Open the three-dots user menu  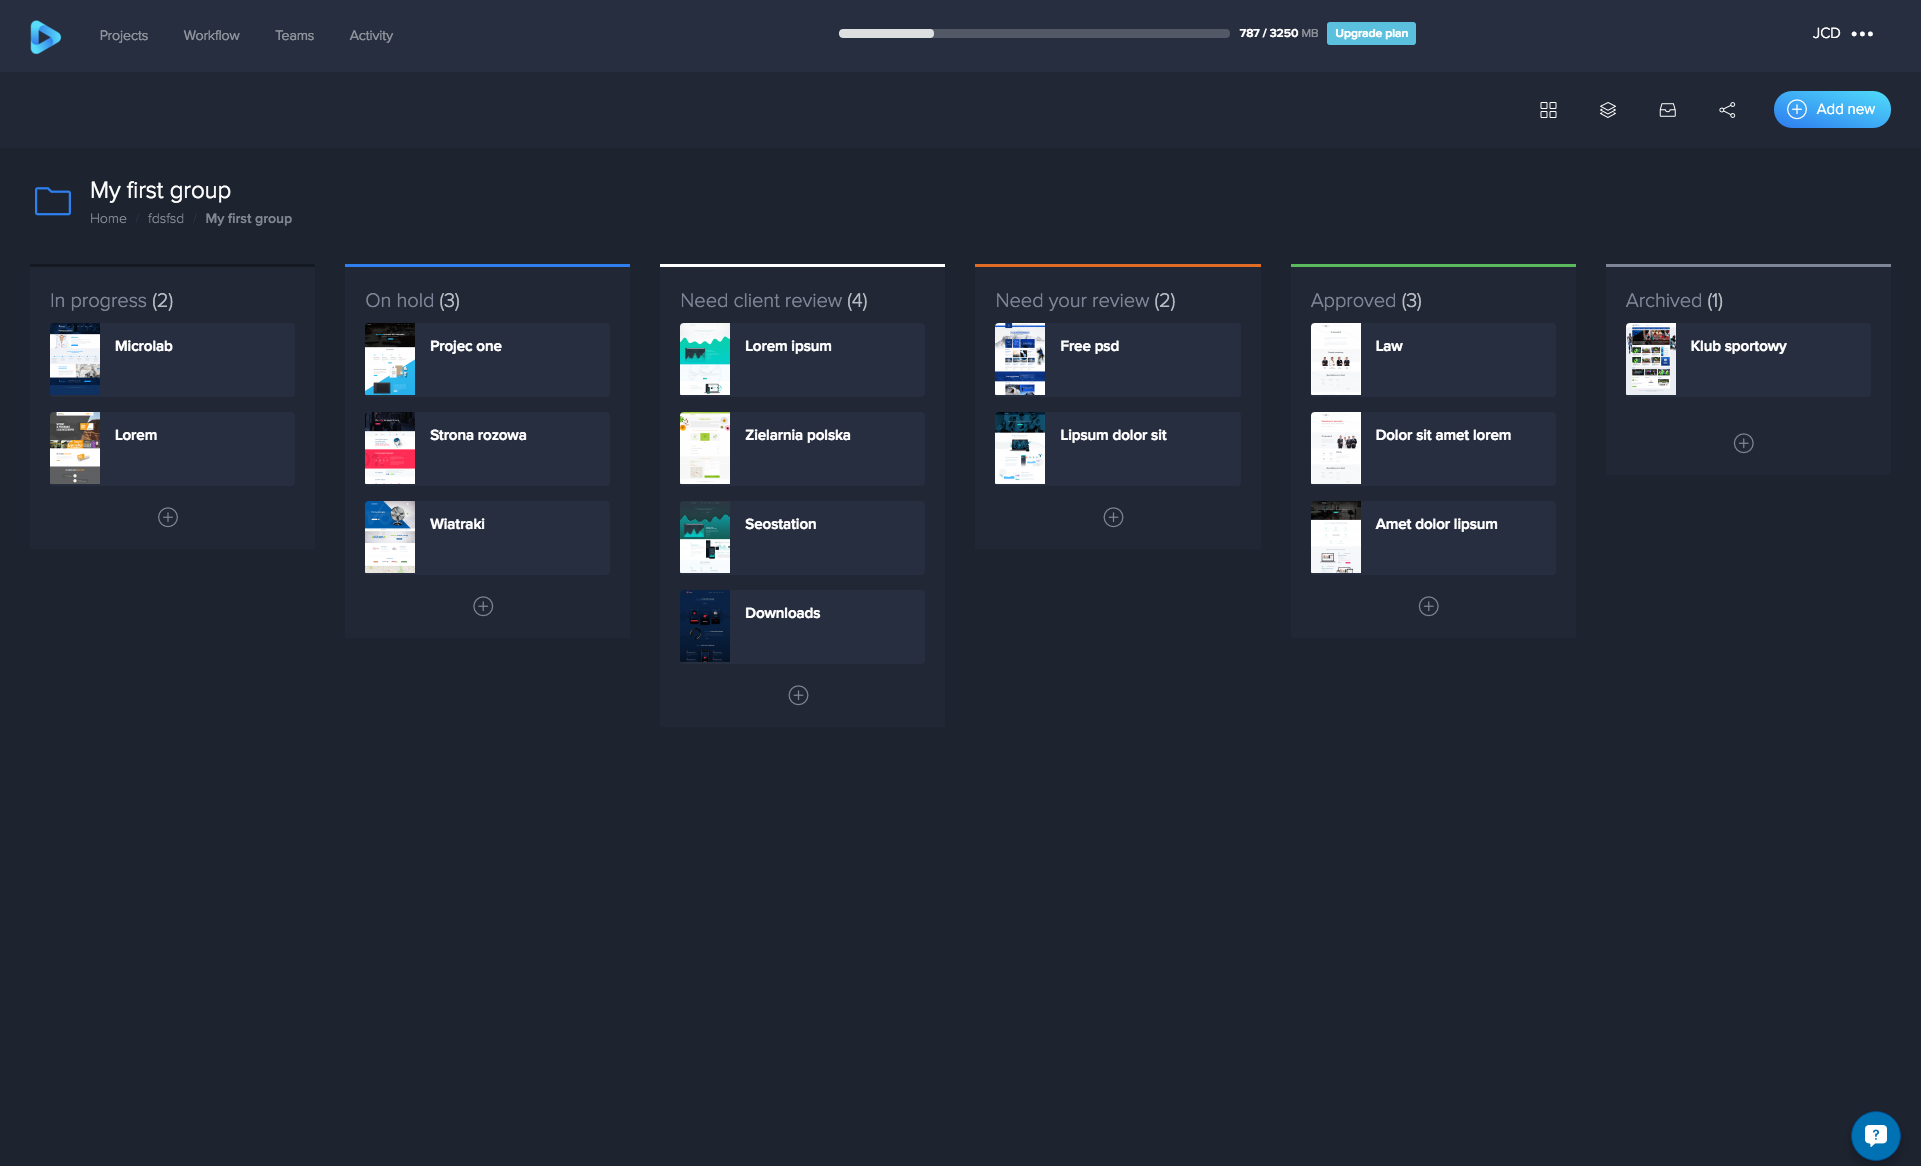click(x=1862, y=34)
